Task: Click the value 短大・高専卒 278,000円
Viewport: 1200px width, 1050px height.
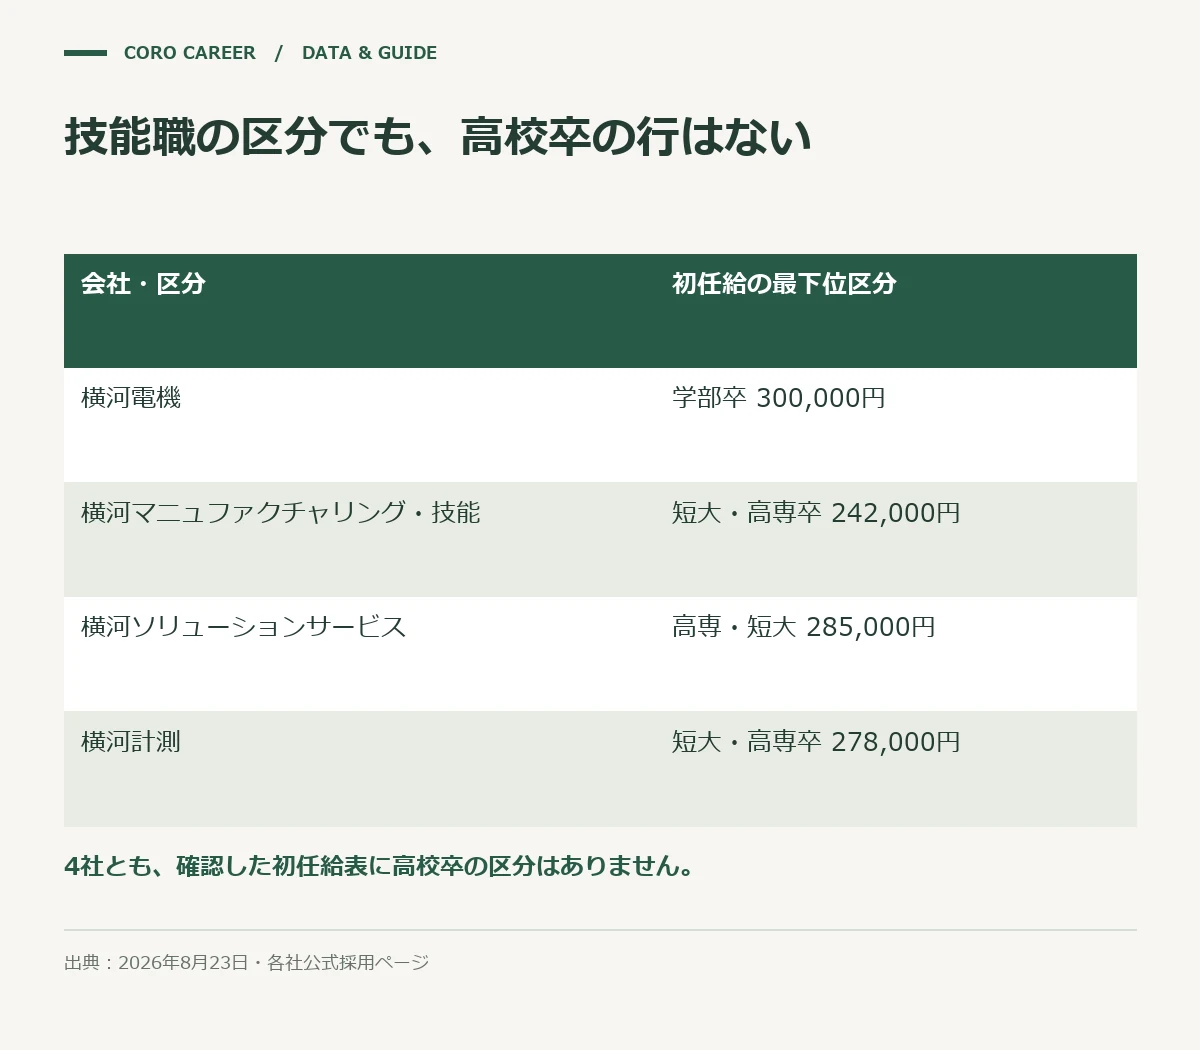Action: 816,742
